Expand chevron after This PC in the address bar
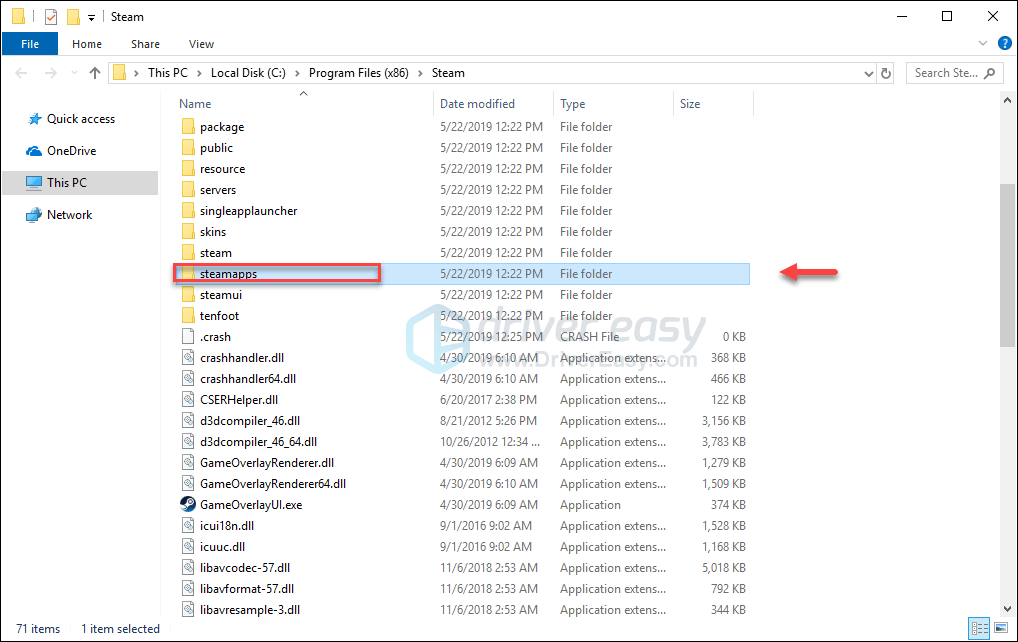Viewport: 1018px width, 642px height. pos(199,73)
